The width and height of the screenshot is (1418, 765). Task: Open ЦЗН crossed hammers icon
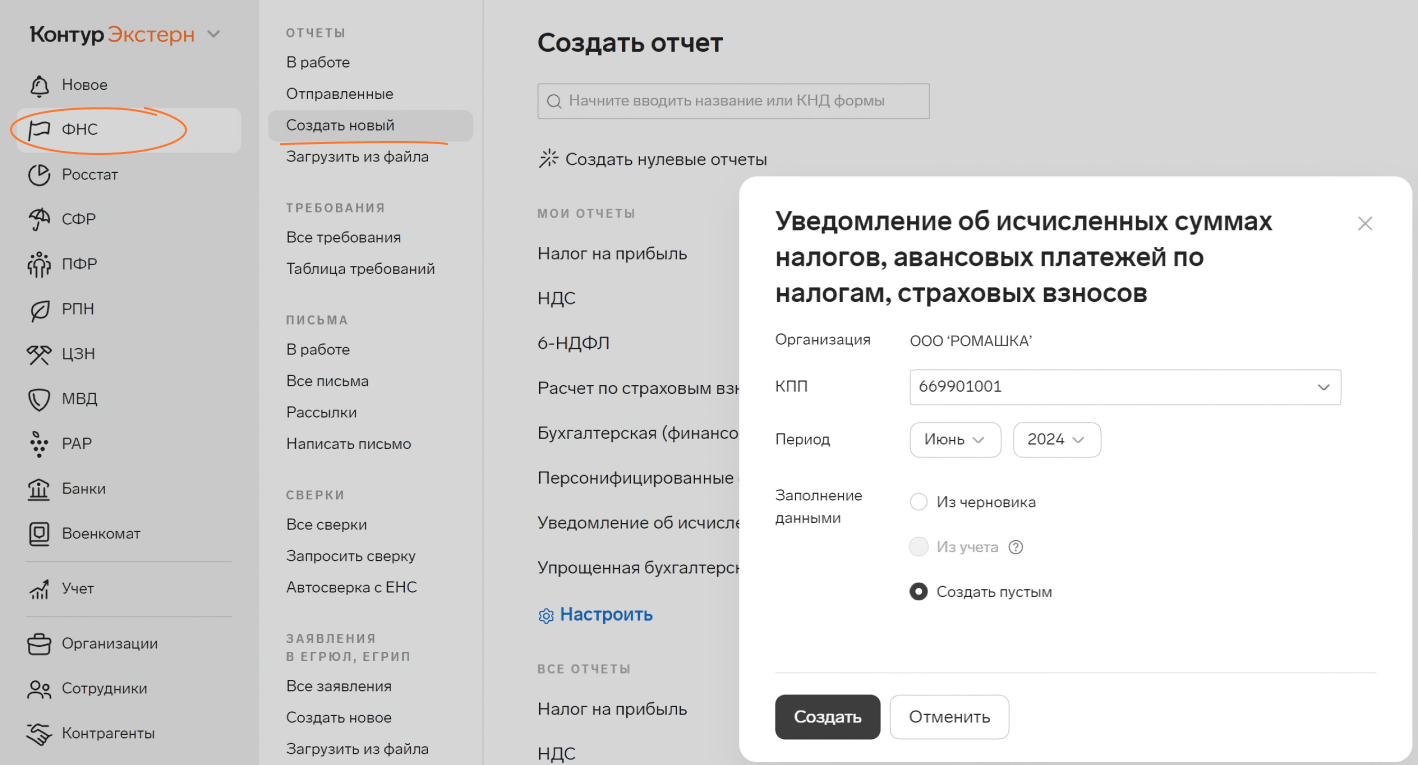click(39, 354)
